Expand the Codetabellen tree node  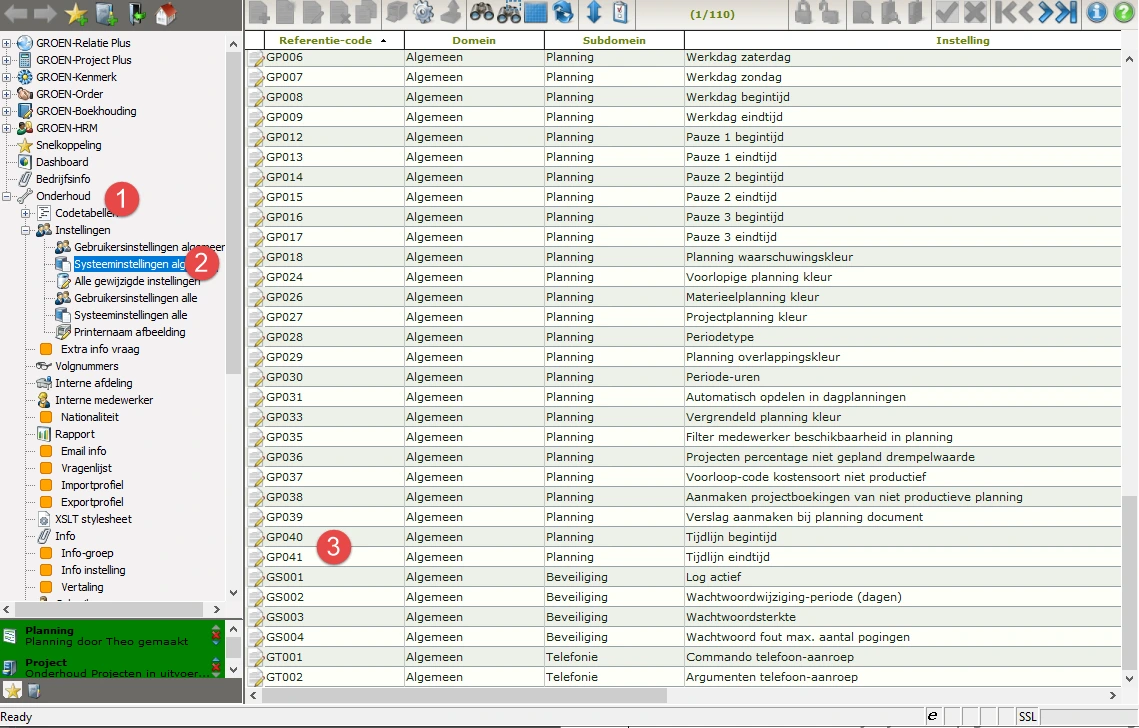(26, 214)
